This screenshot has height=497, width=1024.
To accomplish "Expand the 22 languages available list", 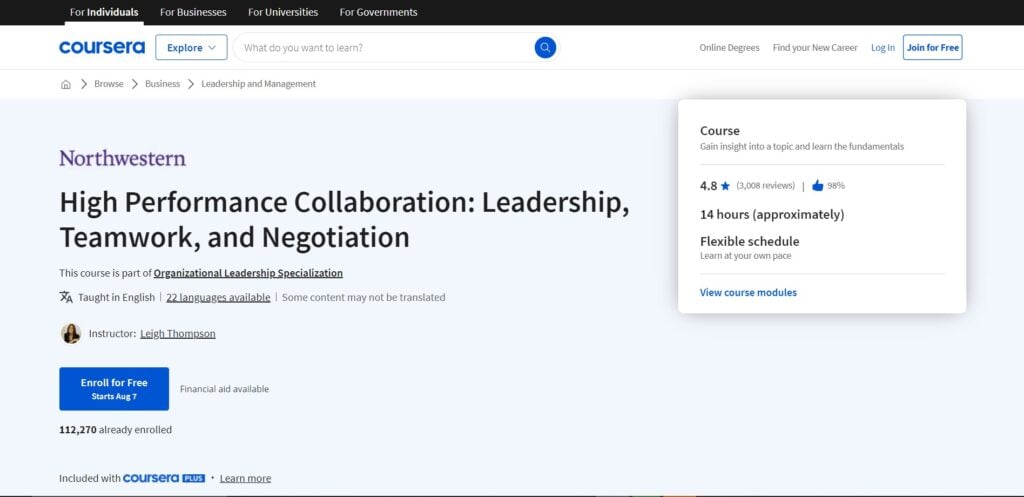I will [x=218, y=297].
